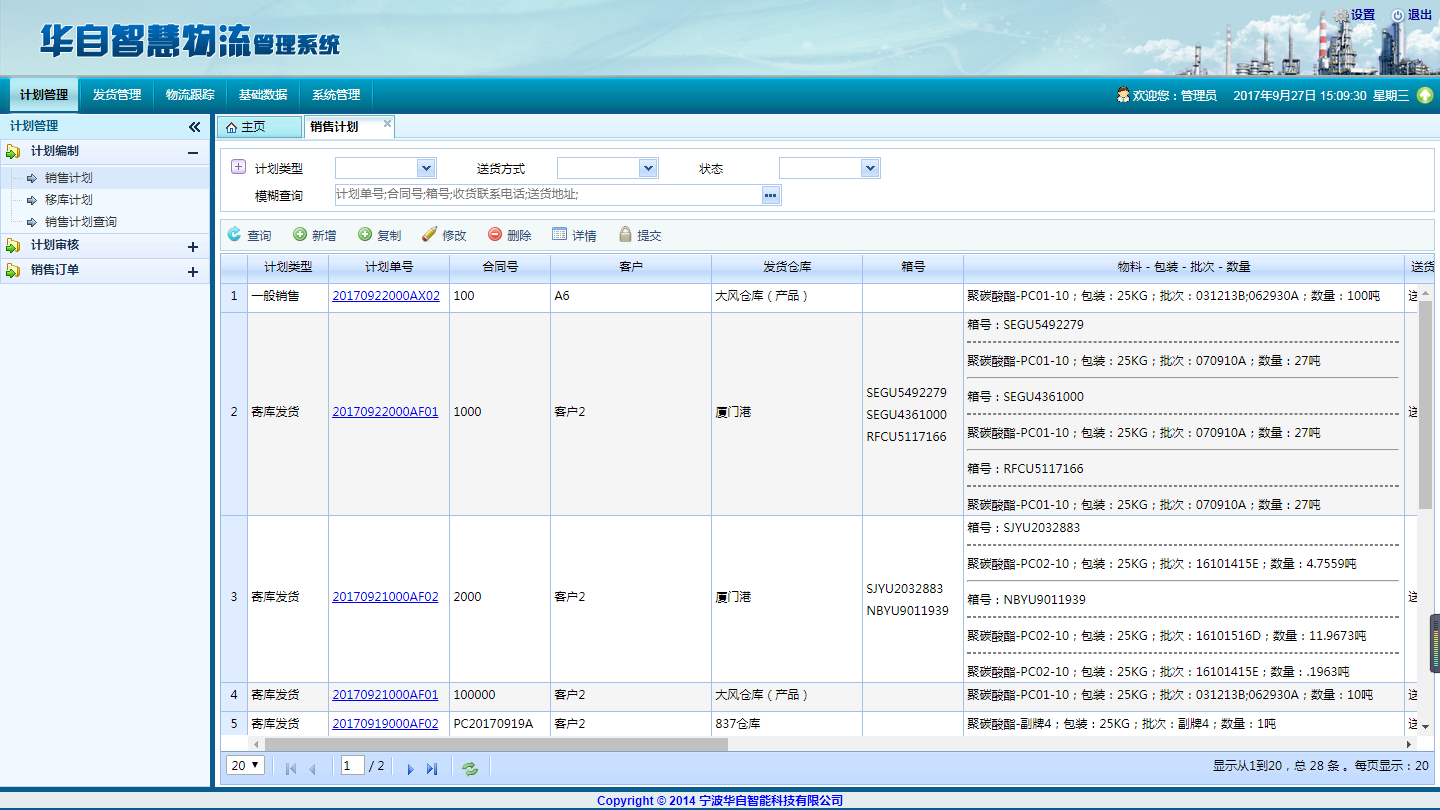The width and height of the screenshot is (1440, 810).
Task: Open the 计划类型 dropdown
Action: (x=426, y=168)
